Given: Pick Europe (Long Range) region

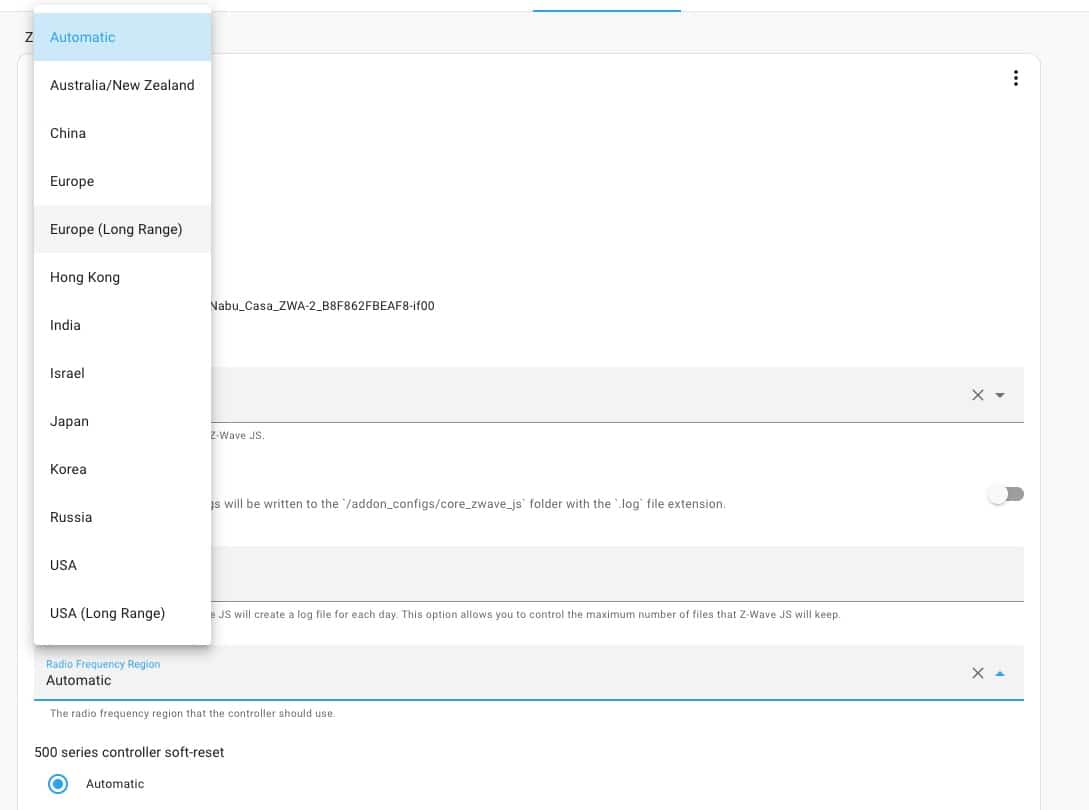Looking at the screenshot, I should click(122, 229).
